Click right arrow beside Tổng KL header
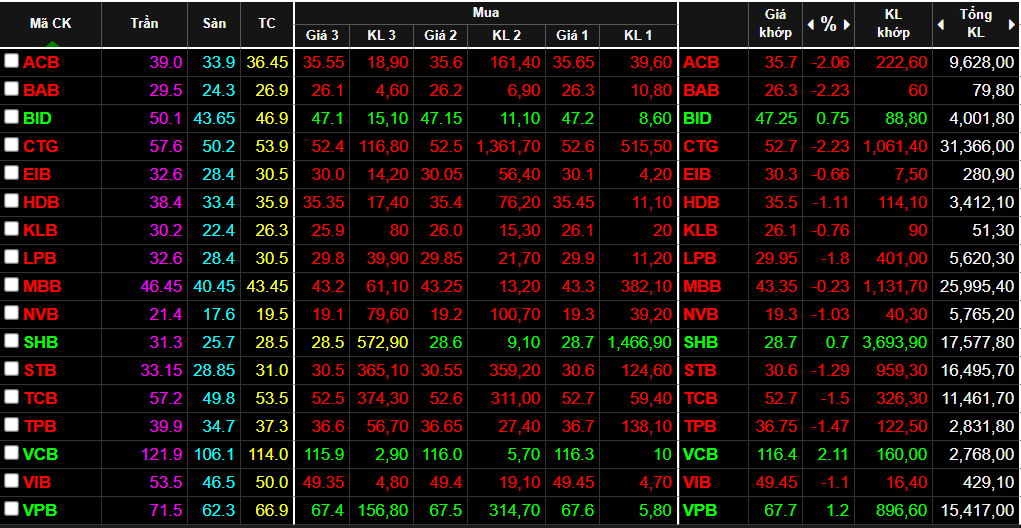Viewport: 1021px width, 528px height. tap(1011, 24)
